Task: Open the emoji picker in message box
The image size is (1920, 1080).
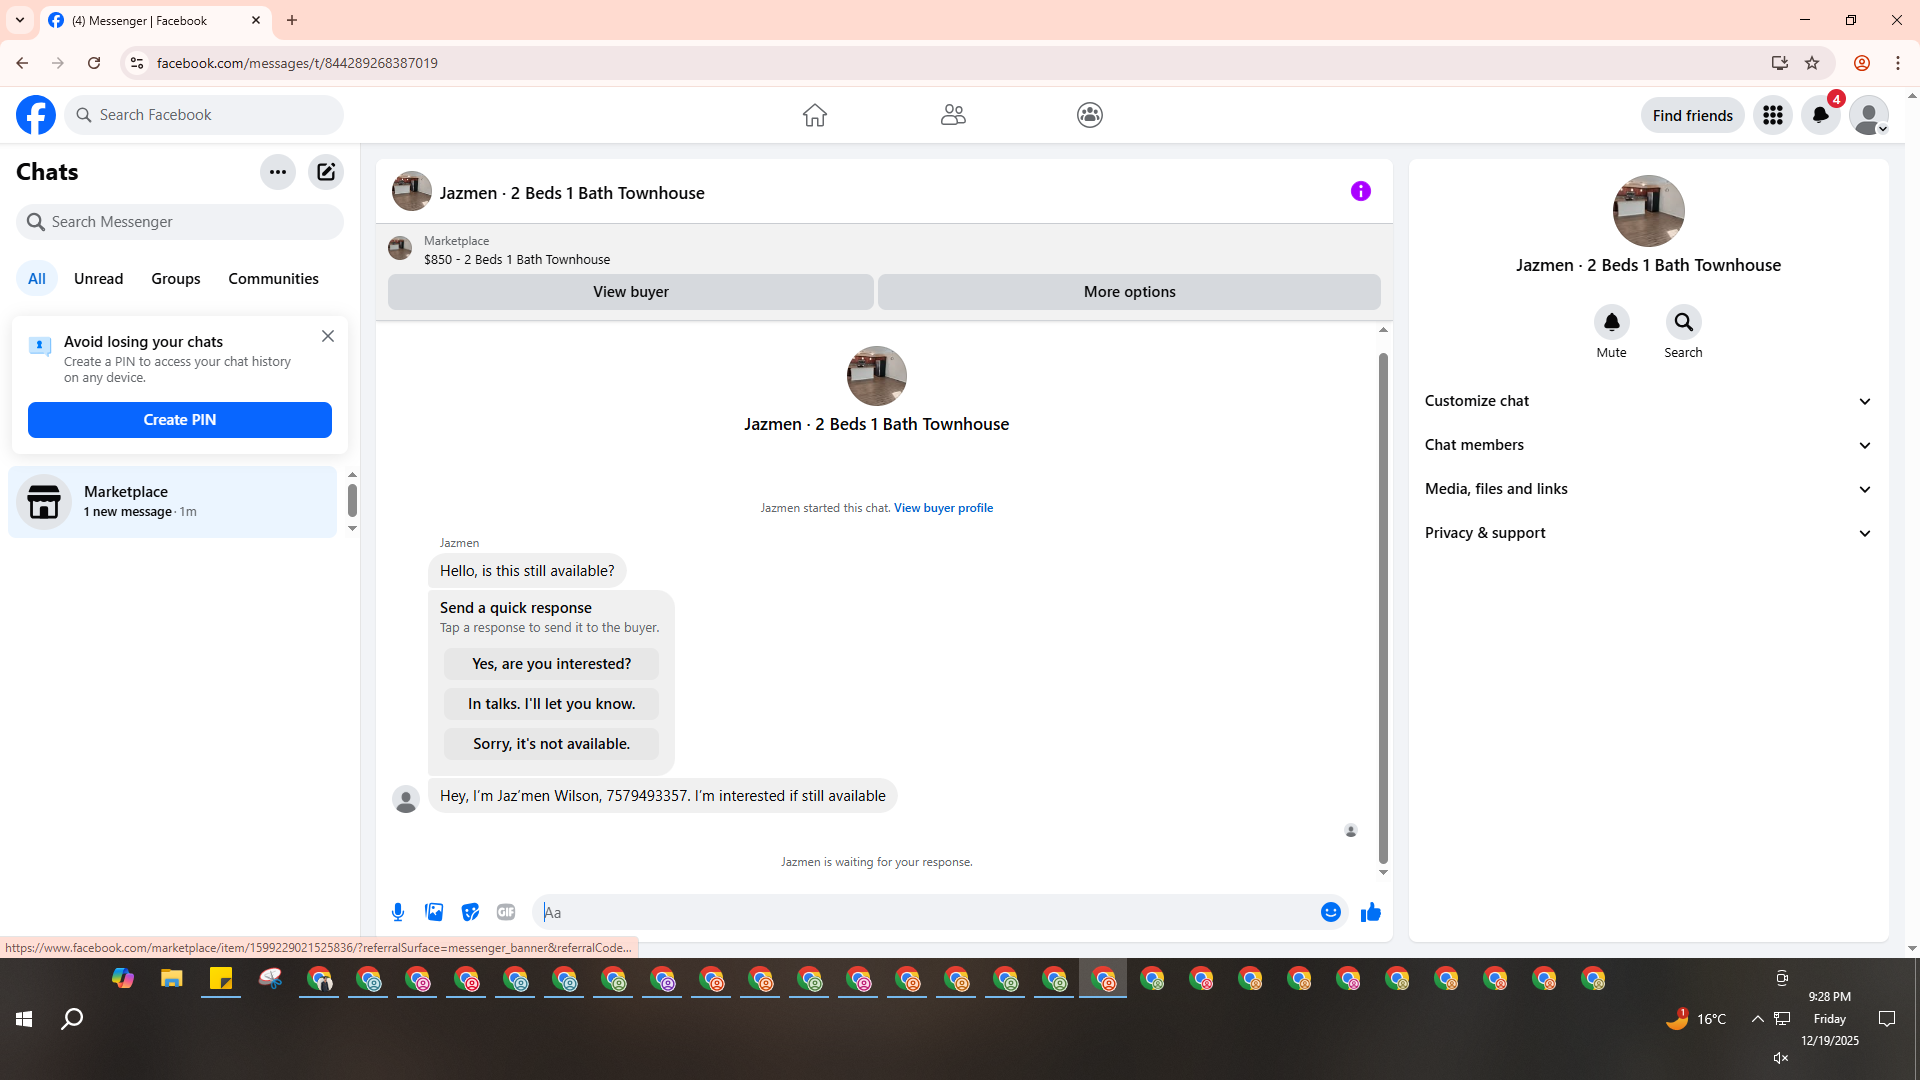Action: tap(1330, 912)
